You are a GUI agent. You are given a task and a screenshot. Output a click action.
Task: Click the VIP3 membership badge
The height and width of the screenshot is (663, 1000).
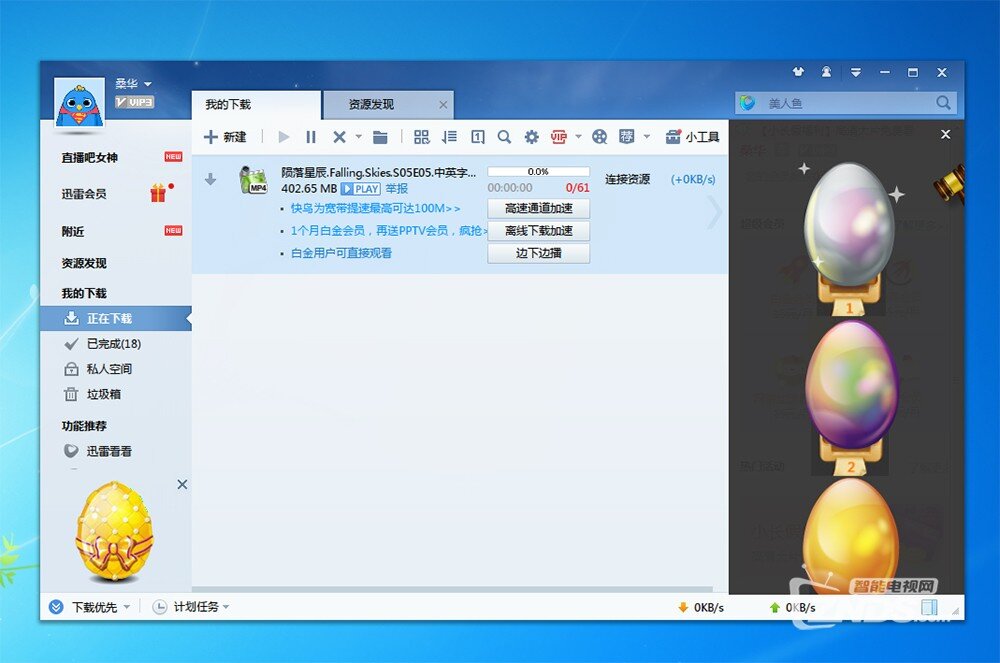coord(135,102)
